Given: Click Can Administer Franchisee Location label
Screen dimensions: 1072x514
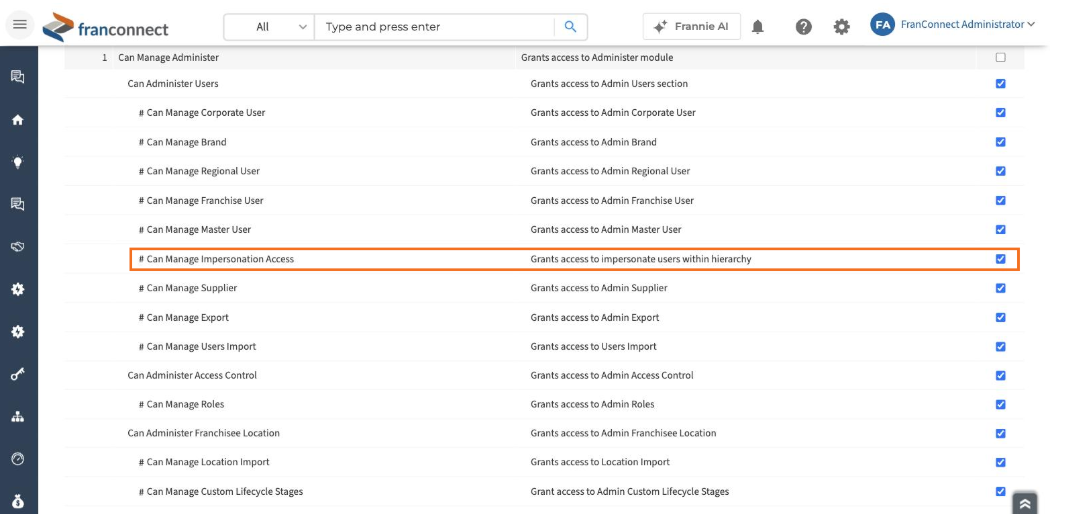Looking at the screenshot, I should point(203,433).
